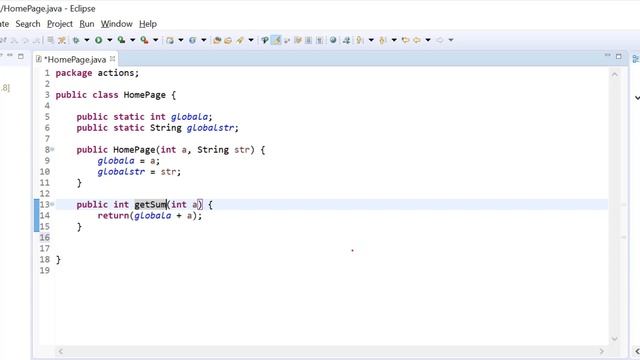This screenshot has height=360, width=640.
Task: Click the editor vertical scrollbar up arrow
Action: [x=615, y=75]
